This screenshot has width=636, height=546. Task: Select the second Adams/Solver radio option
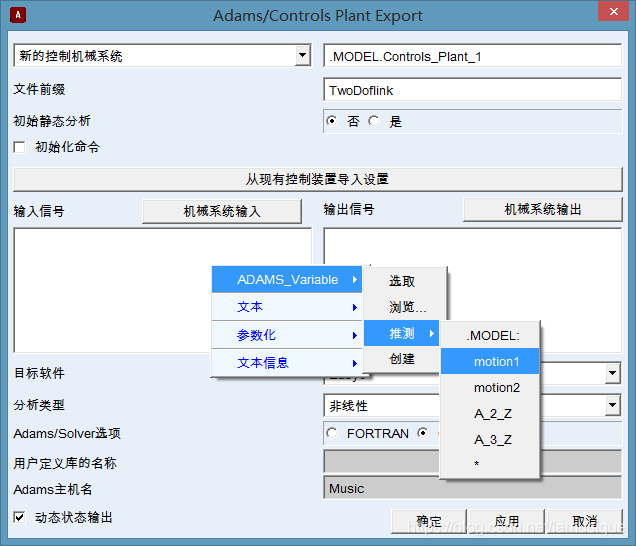click(x=423, y=433)
